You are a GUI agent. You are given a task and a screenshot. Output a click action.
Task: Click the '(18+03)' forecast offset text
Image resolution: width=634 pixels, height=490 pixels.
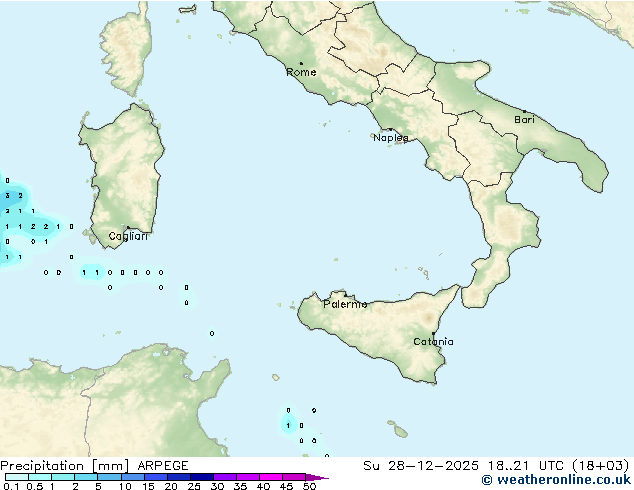click(x=600, y=466)
